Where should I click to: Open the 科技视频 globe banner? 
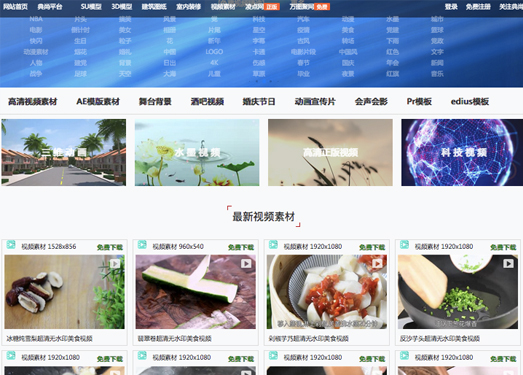point(462,152)
